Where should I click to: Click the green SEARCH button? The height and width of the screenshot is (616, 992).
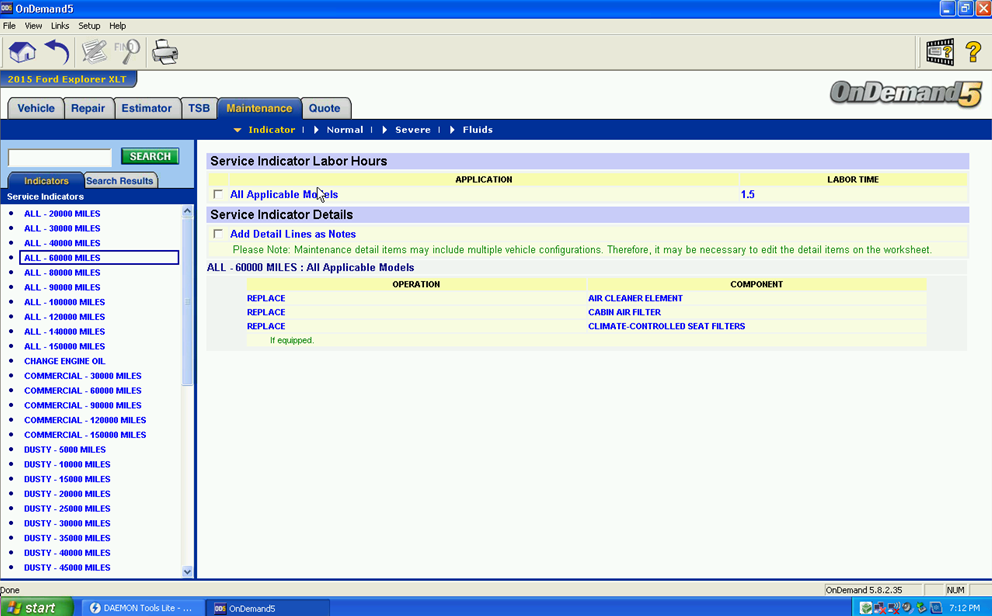click(150, 156)
